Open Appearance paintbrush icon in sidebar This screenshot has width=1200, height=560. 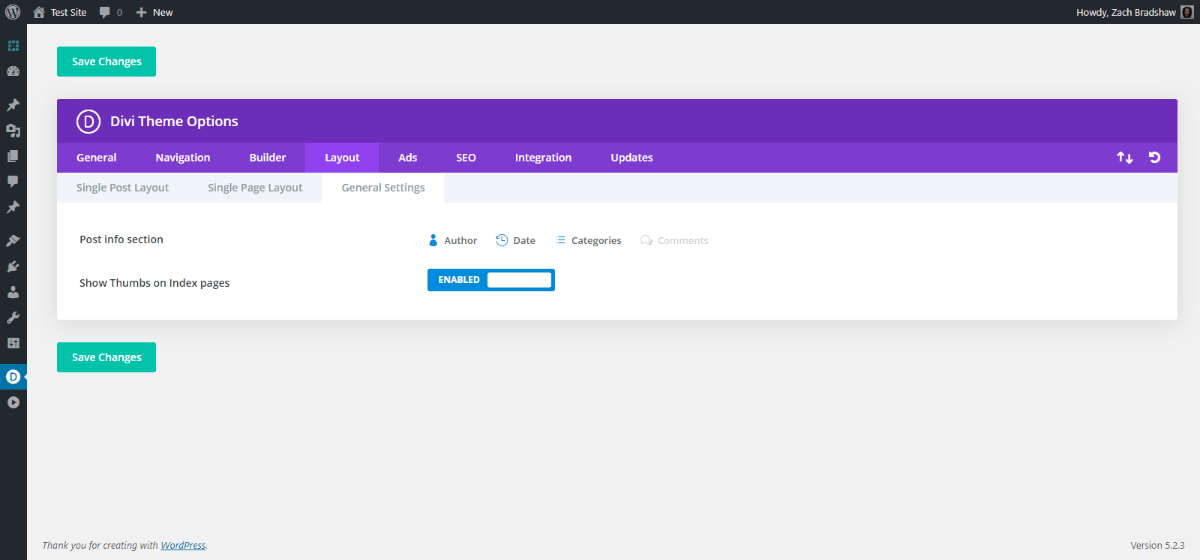click(13, 241)
